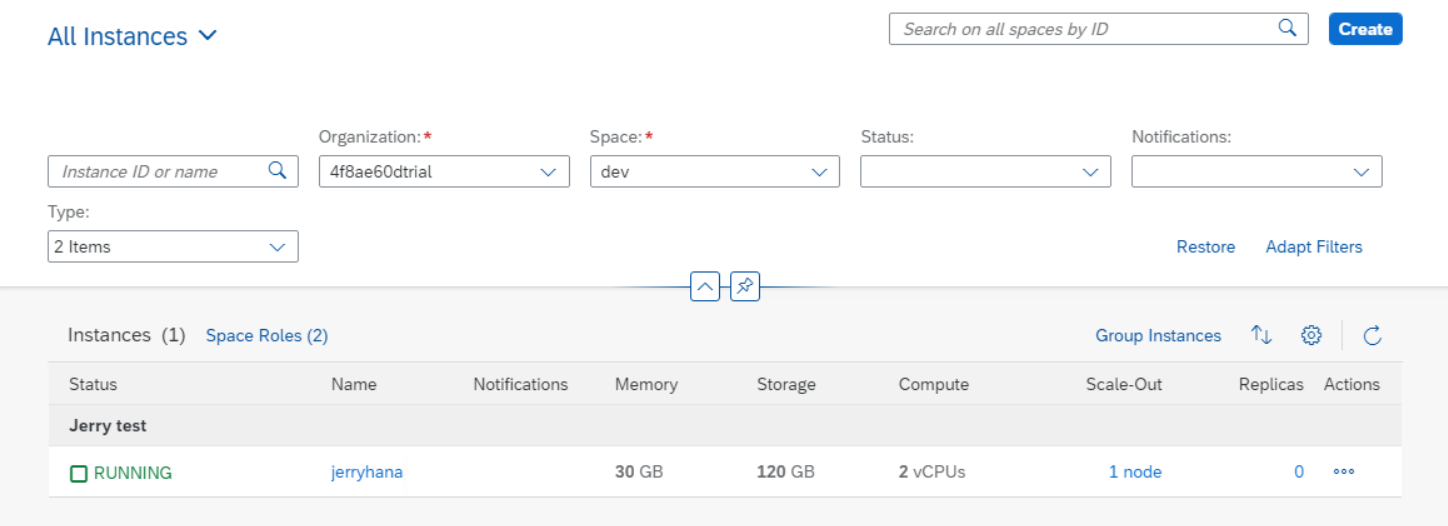Click the magnifier in the Instance ID field
The height and width of the screenshot is (526, 1448).
[277, 171]
